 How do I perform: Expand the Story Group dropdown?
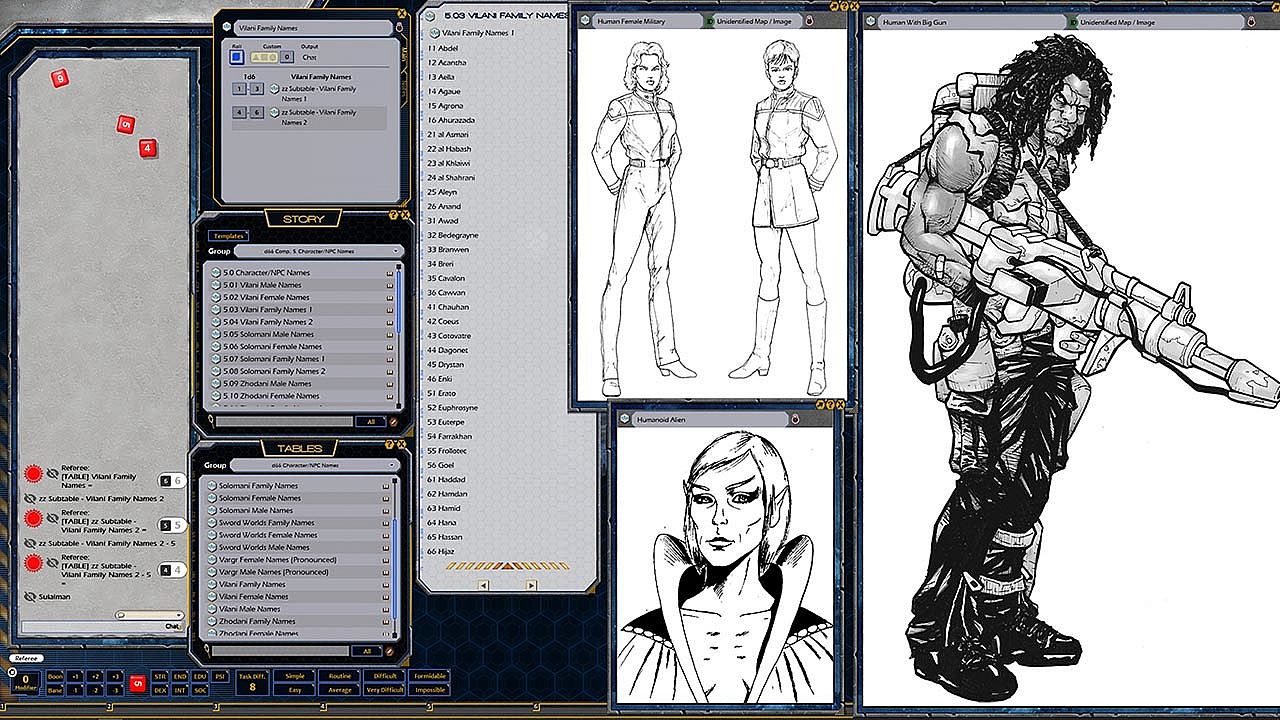click(x=318, y=251)
